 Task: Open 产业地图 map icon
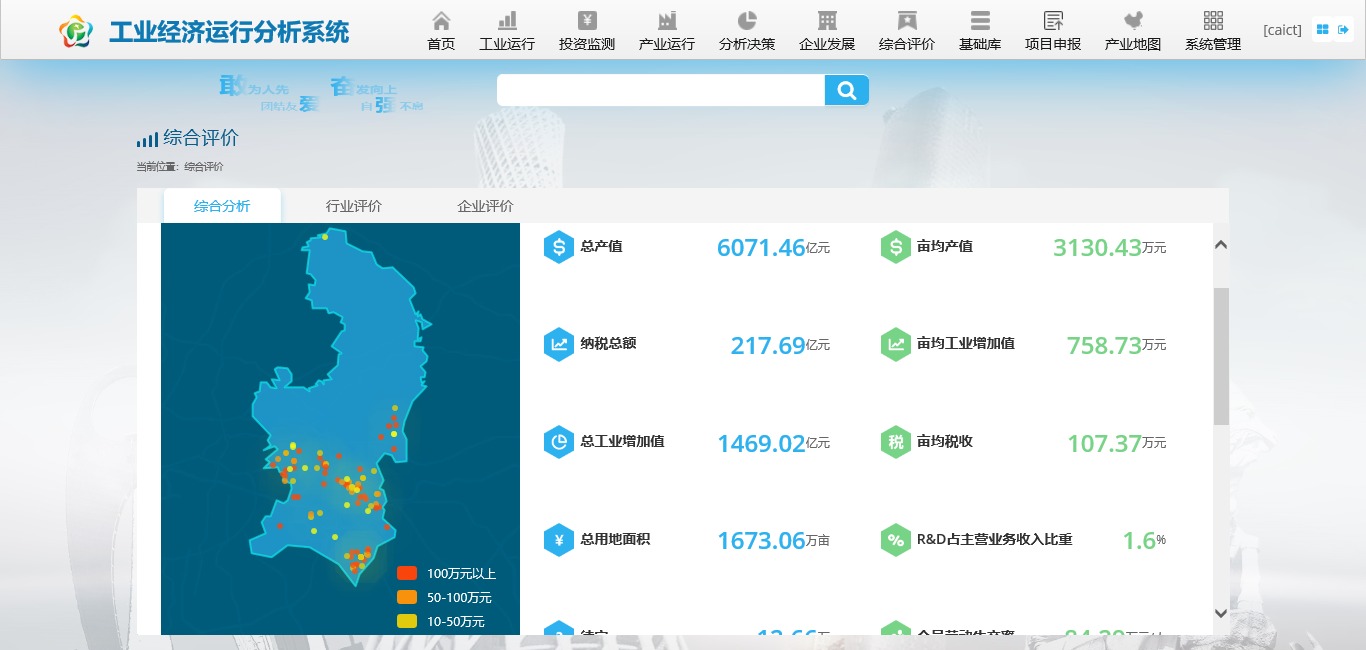[x=1133, y=20]
